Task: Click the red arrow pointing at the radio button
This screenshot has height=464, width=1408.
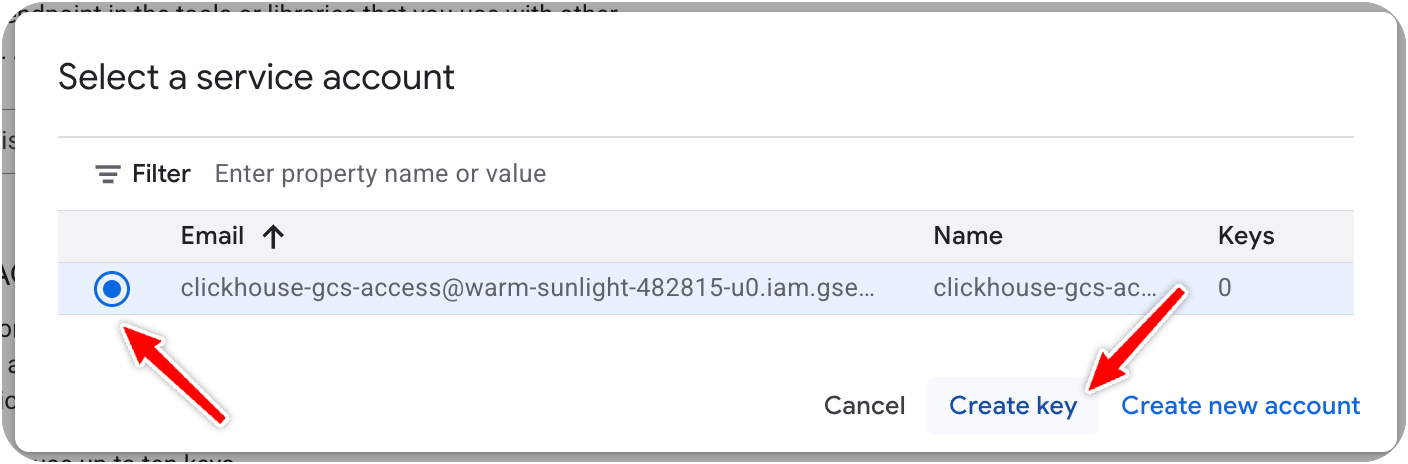Action: coord(180,370)
